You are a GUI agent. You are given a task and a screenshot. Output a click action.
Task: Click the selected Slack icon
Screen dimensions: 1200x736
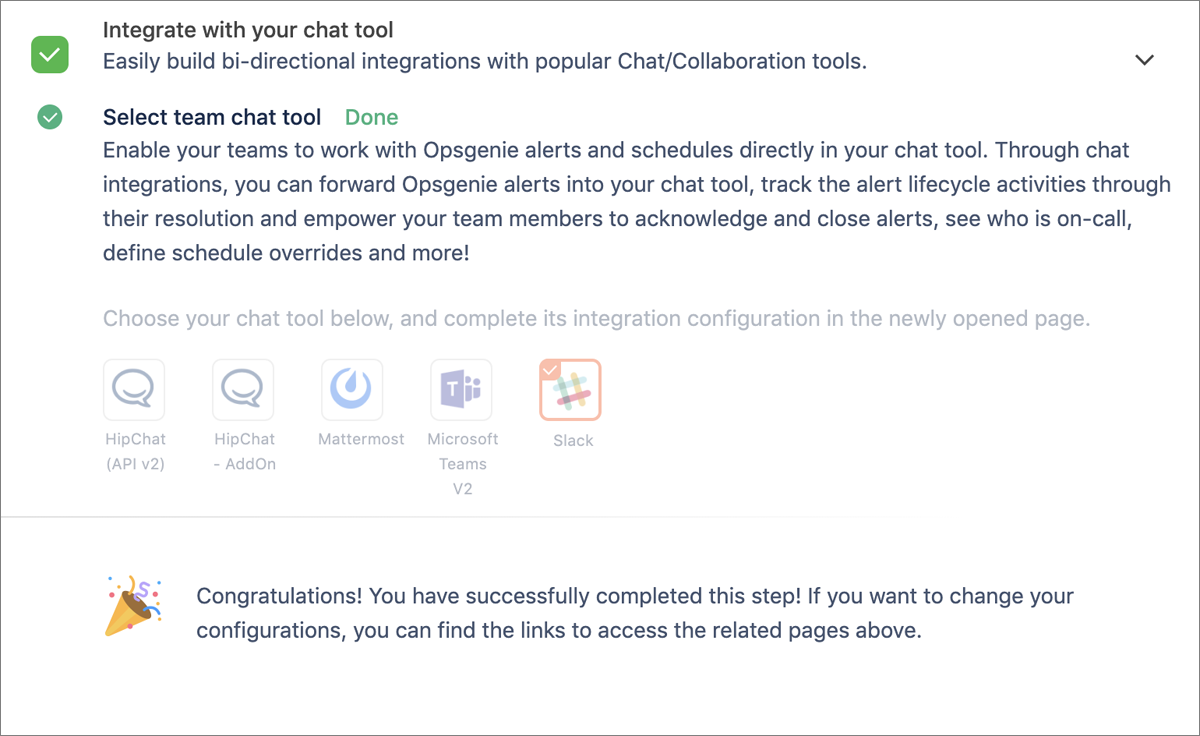pyautogui.click(x=570, y=389)
